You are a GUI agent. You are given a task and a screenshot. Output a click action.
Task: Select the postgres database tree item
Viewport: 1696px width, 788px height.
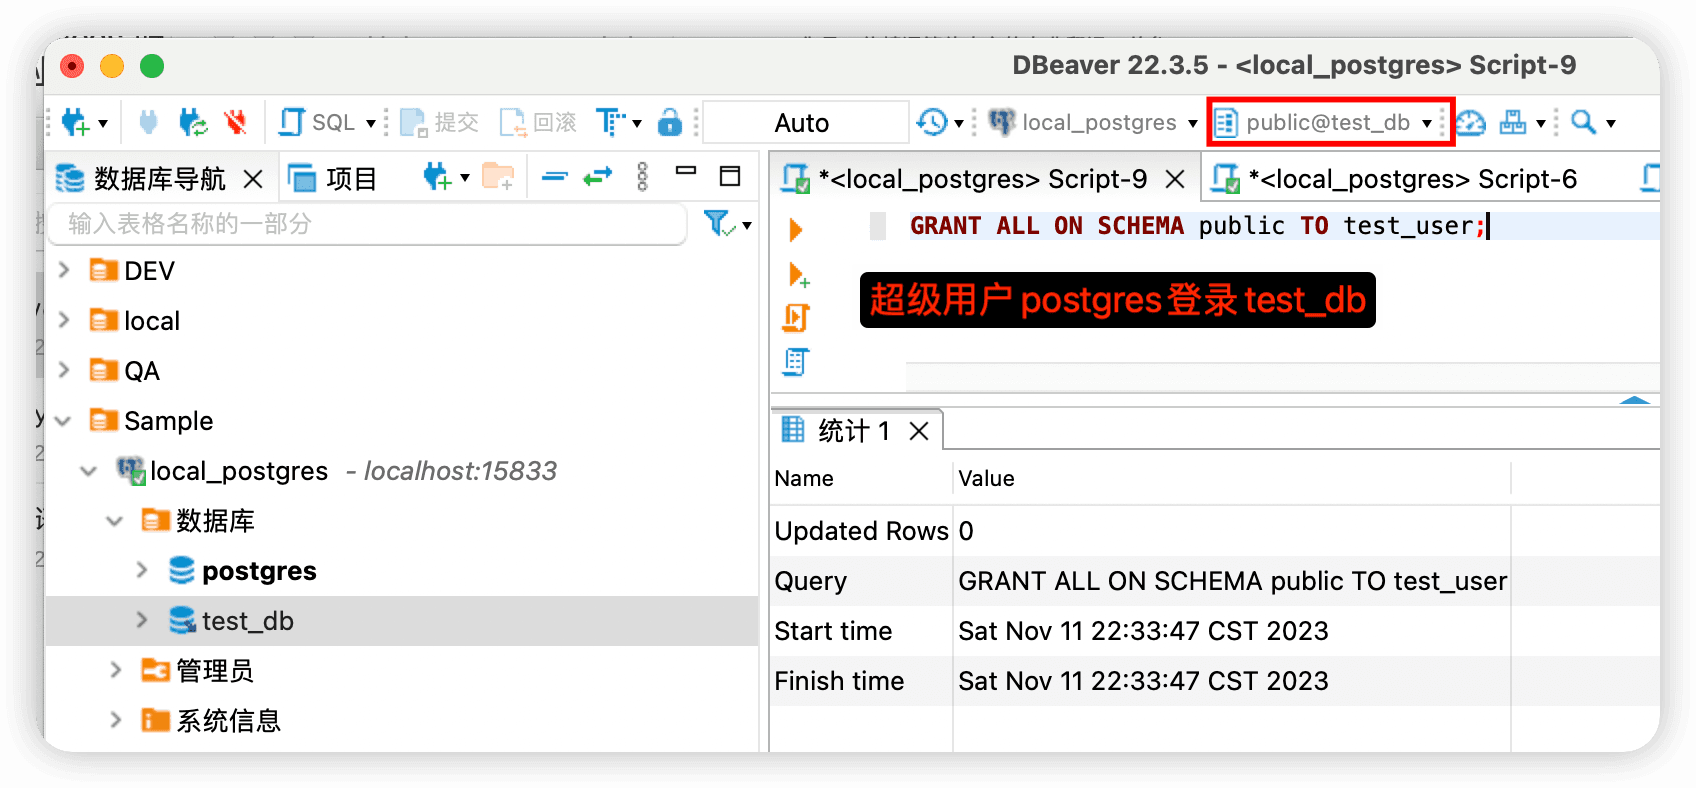[x=243, y=571]
